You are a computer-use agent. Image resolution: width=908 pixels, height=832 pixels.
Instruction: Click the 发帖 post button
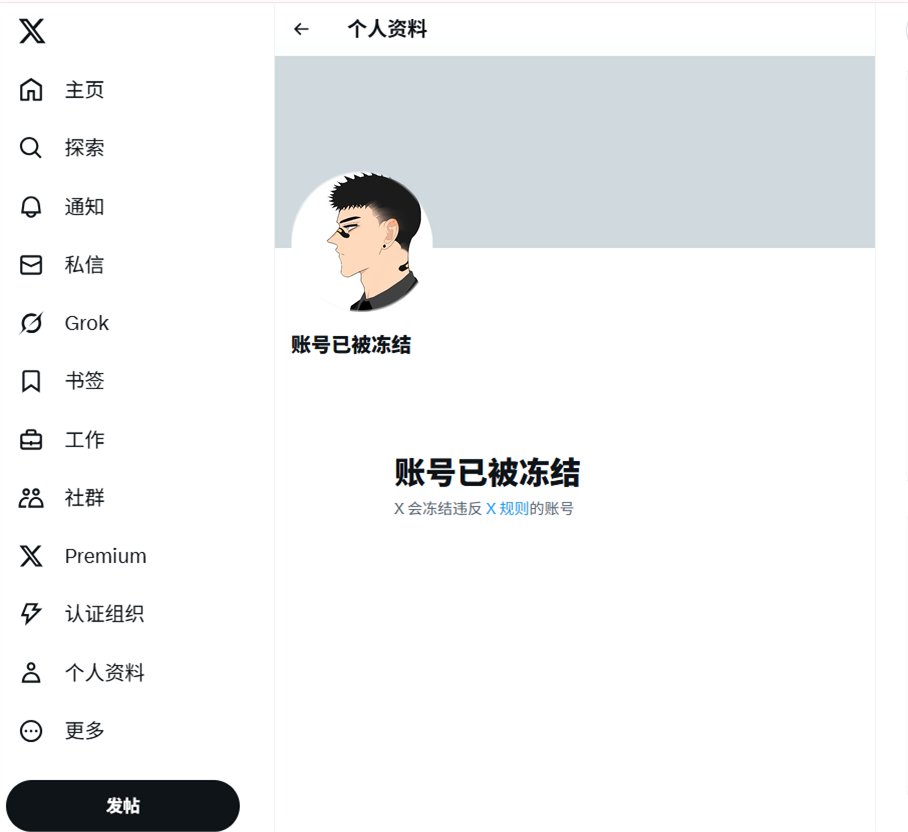(123, 805)
